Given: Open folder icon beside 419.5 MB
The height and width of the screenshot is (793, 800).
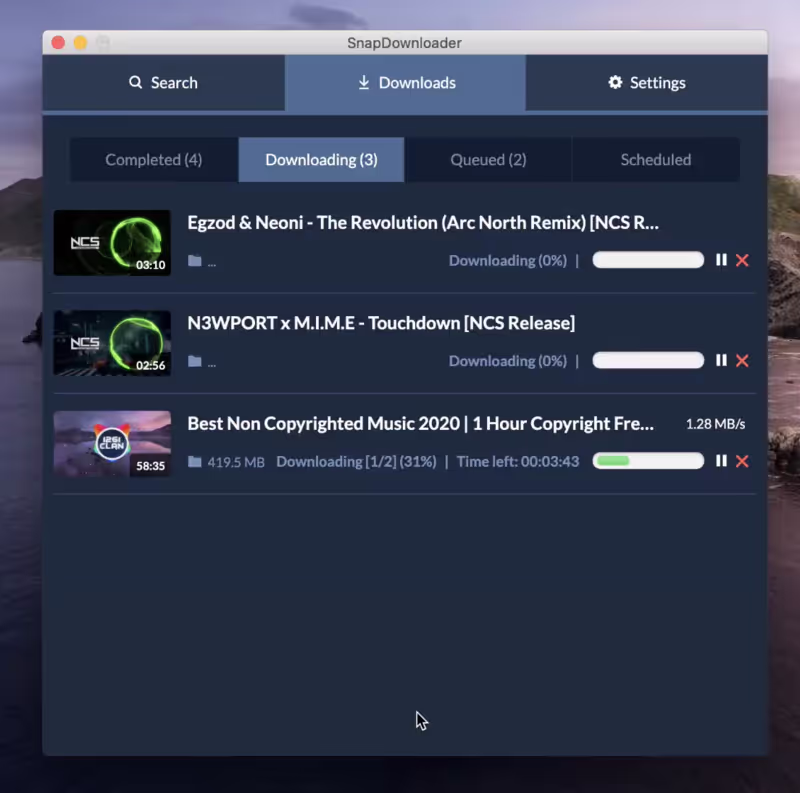Looking at the screenshot, I should (x=194, y=462).
